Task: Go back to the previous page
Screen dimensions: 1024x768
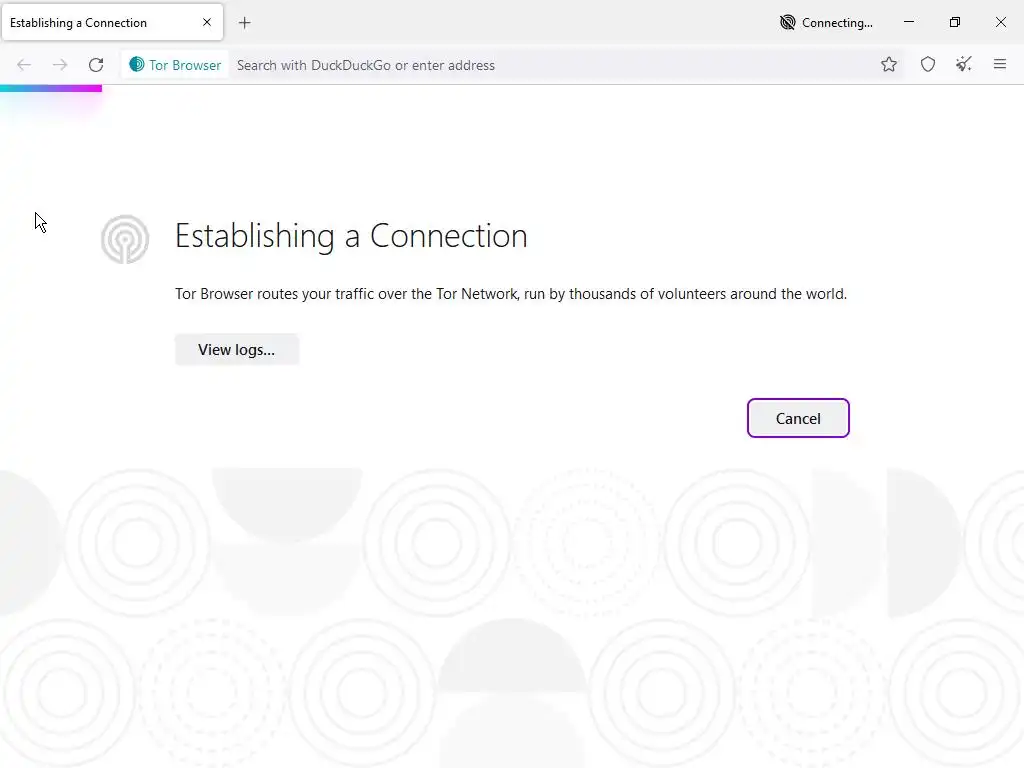Action: [24, 65]
